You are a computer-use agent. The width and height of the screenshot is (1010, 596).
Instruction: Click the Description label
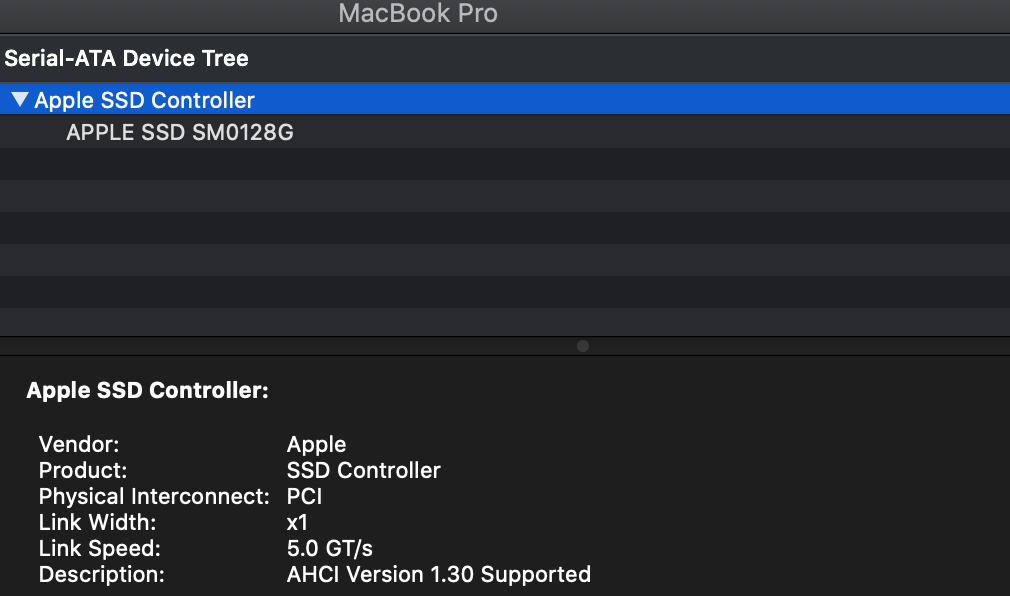102,575
